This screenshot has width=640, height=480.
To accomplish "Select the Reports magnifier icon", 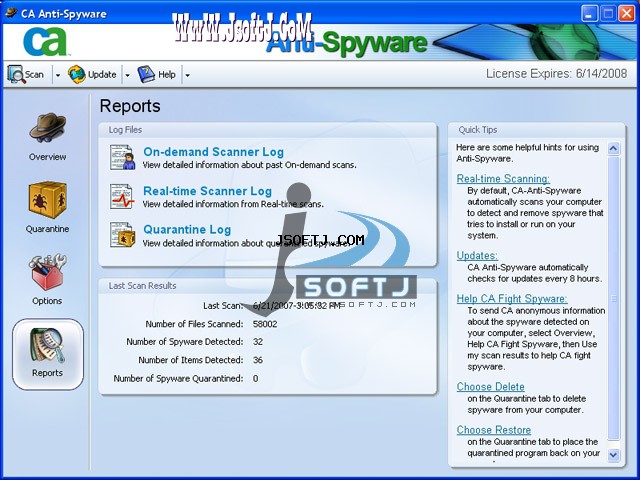I will pos(47,345).
